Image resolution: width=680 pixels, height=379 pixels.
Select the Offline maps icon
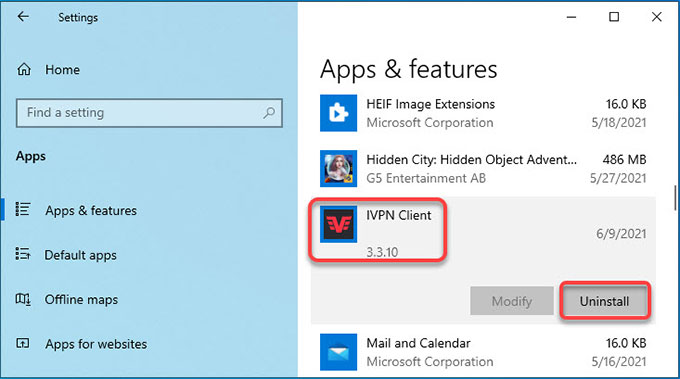(x=23, y=299)
